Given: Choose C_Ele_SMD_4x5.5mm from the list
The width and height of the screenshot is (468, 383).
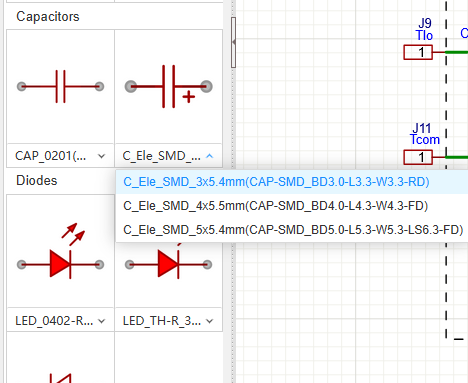Looking at the screenshot, I should click(x=292, y=206).
